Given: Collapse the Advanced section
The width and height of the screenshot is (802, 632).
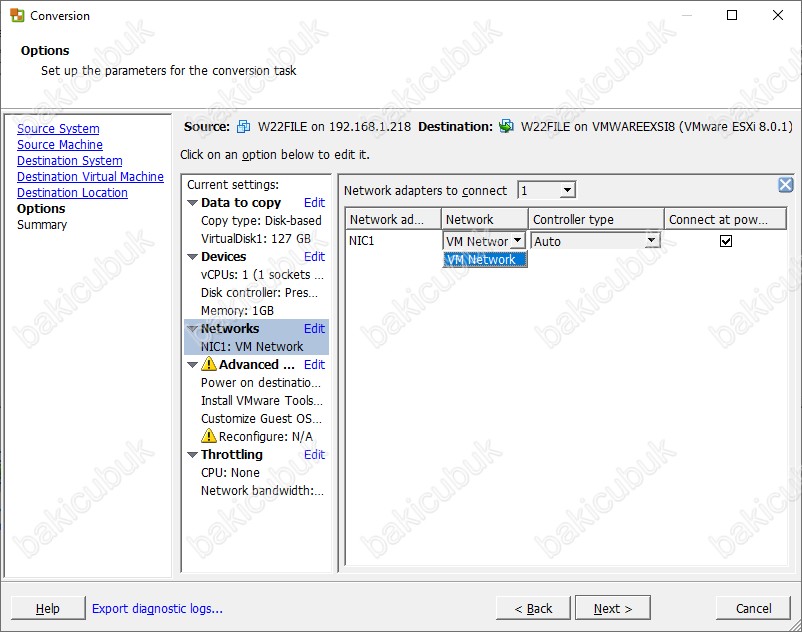Looking at the screenshot, I should click(x=192, y=365).
